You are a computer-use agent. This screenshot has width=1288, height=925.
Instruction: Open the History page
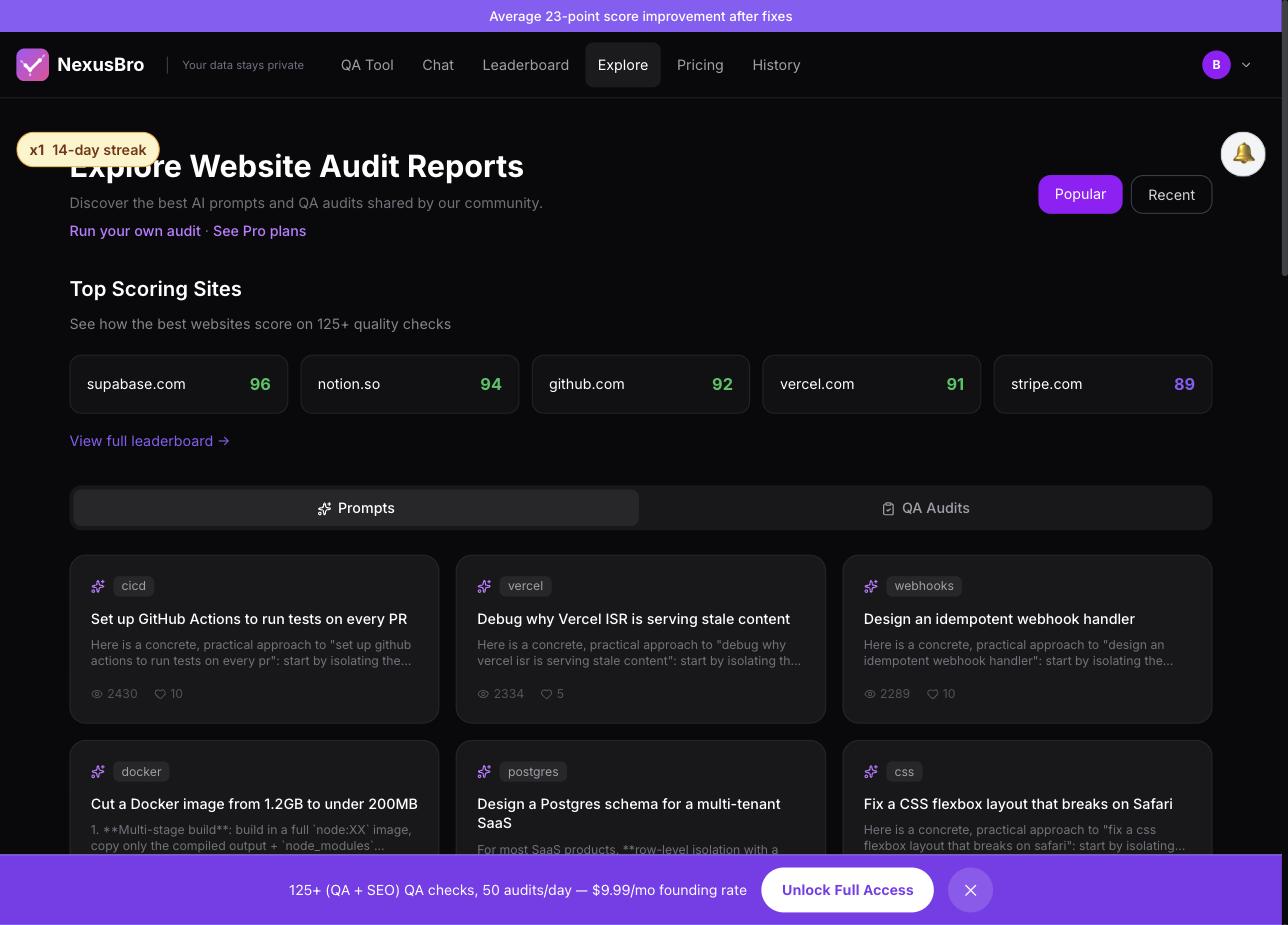776,65
